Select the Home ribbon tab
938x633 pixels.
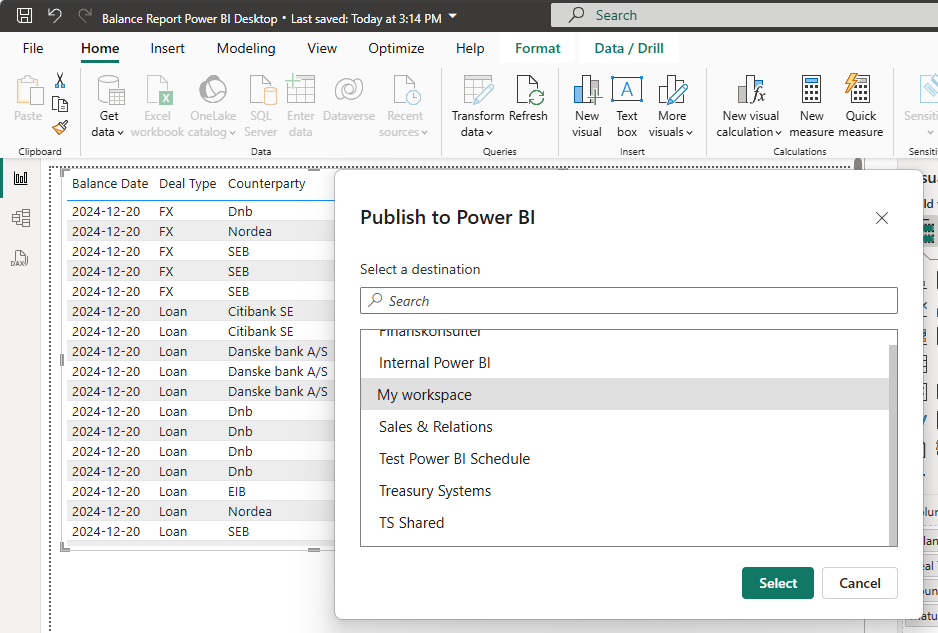click(x=100, y=48)
